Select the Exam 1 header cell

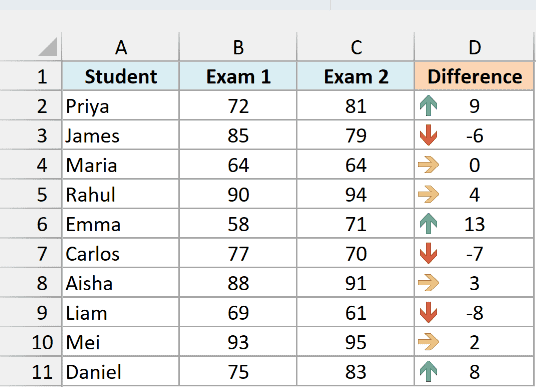coord(238,76)
